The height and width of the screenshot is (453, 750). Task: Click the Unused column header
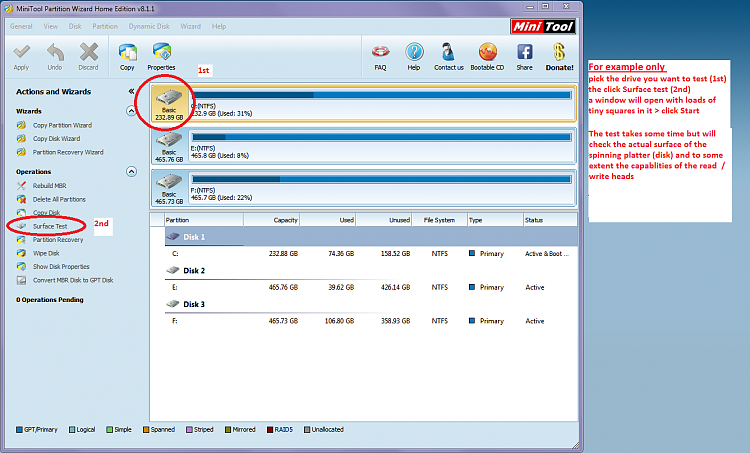click(384, 220)
